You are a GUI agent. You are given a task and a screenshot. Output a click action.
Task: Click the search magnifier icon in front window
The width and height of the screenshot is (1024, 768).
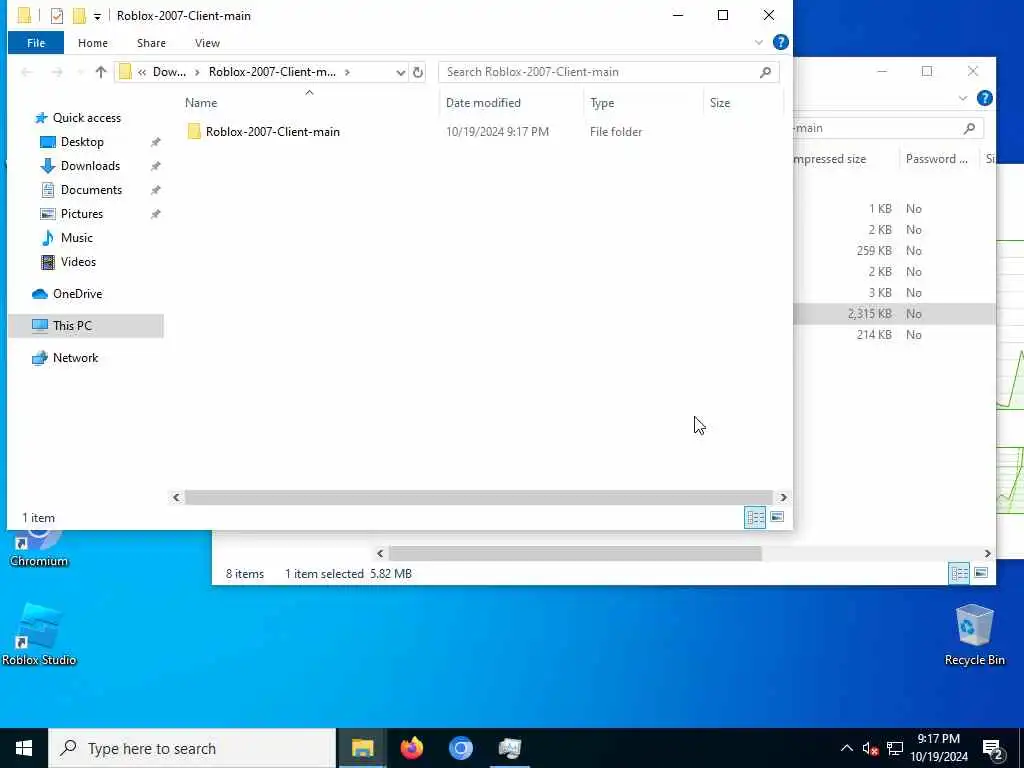pyautogui.click(x=765, y=72)
